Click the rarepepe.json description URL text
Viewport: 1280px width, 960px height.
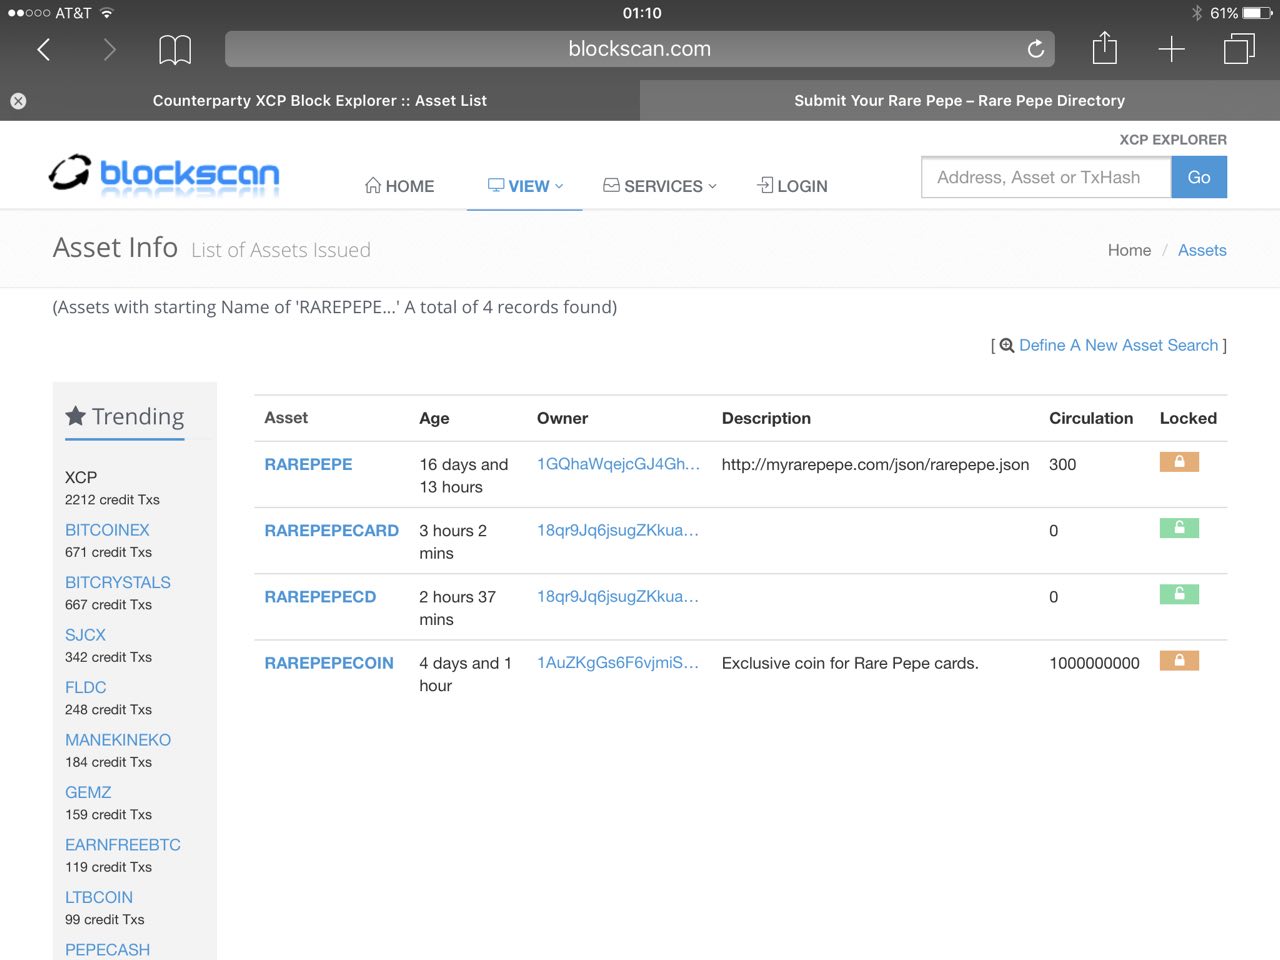[x=875, y=464]
